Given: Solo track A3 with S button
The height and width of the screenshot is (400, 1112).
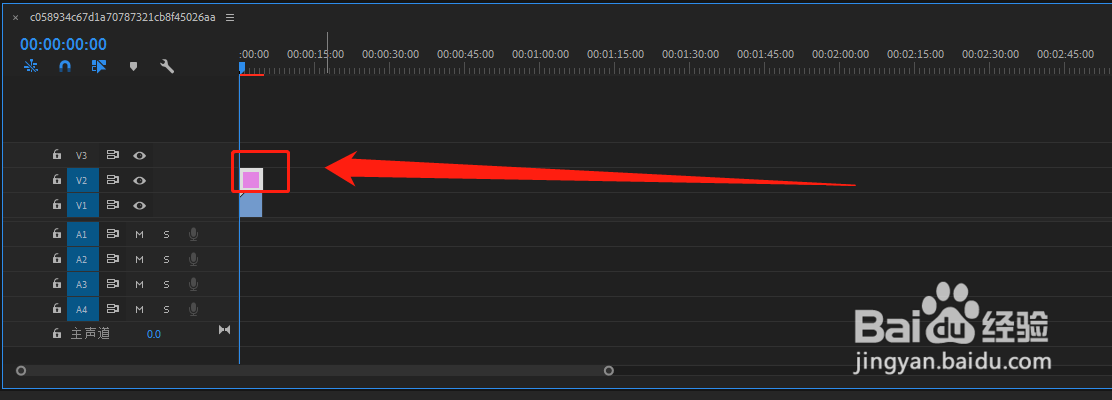Looking at the screenshot, I should coord(167,284).
